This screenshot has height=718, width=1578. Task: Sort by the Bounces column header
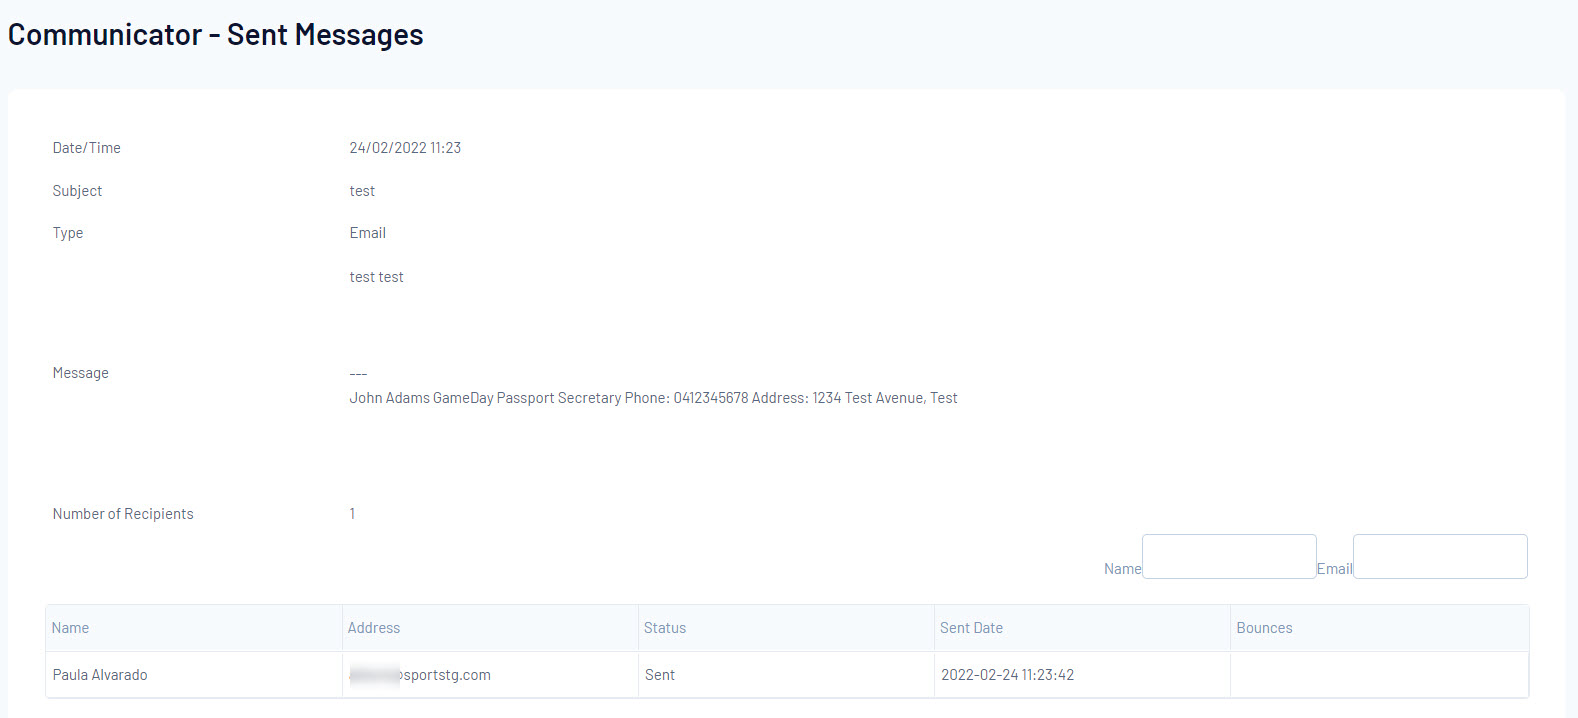[1379, 628]
